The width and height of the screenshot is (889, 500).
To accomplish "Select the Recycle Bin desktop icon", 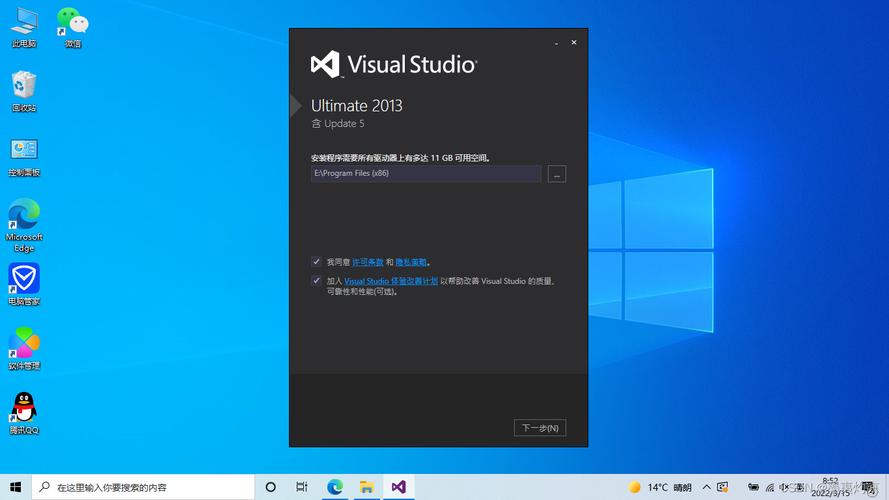I will point(24,91).
